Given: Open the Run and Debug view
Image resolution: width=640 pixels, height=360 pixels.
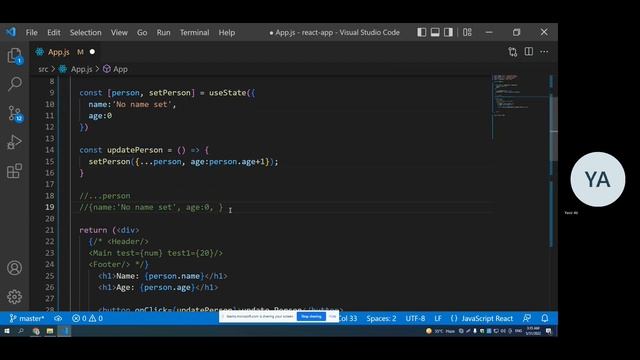Looking at the screenshot, I should coord(14,142).
